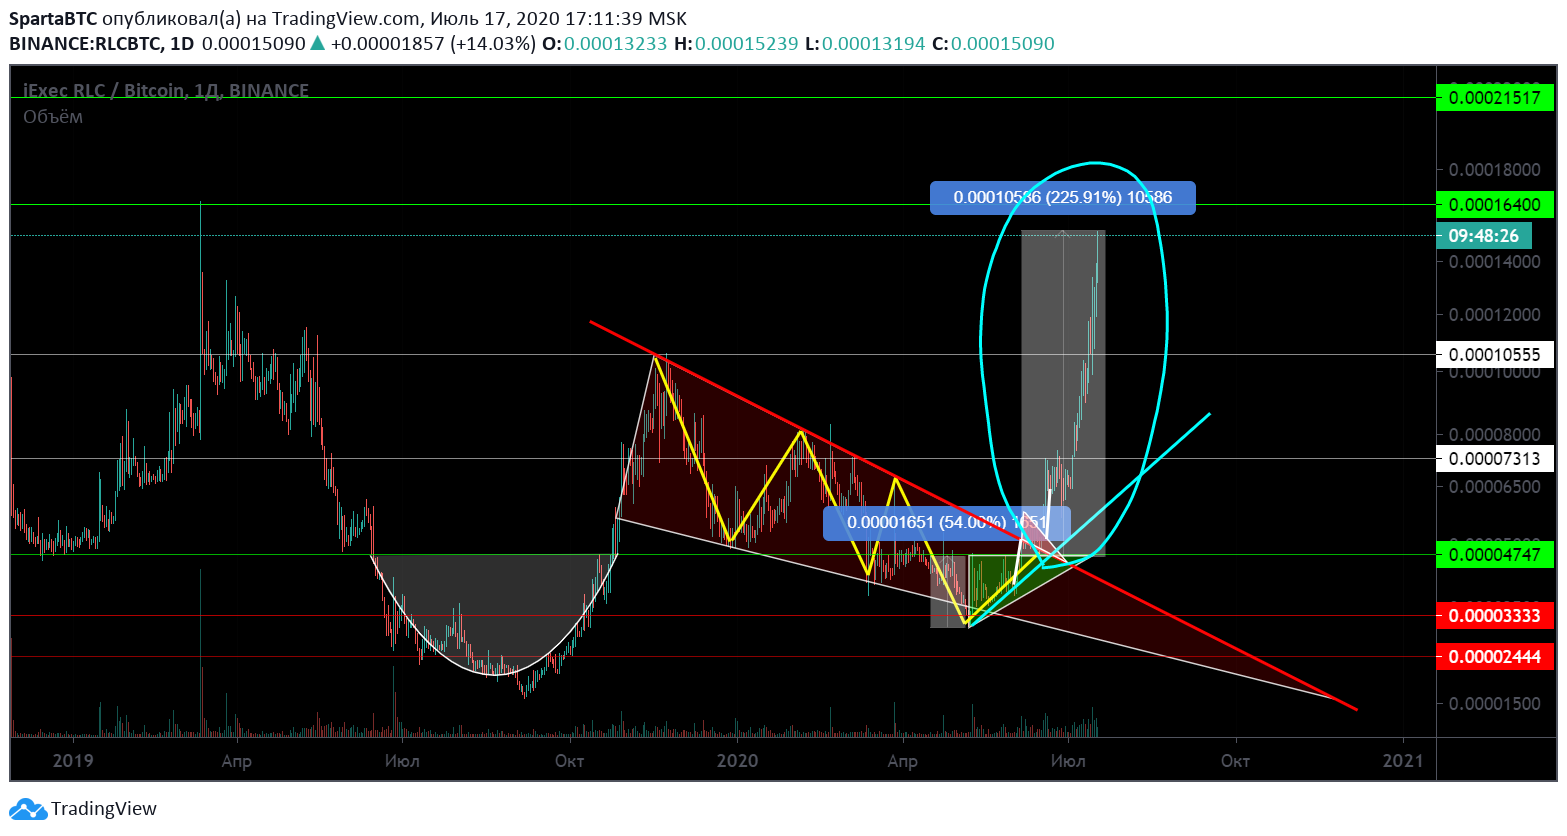Click the first Апр label on the time axis
The width and height of the screenshot is (1567, 836).
pyautogui.click(x=236, y=761)
